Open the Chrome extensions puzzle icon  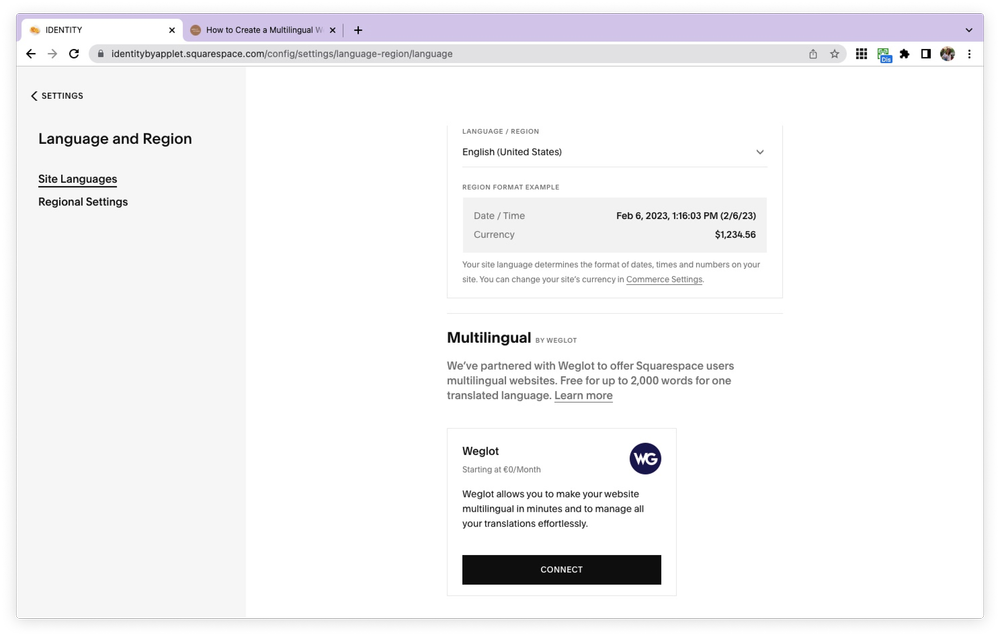click(904, 54)
